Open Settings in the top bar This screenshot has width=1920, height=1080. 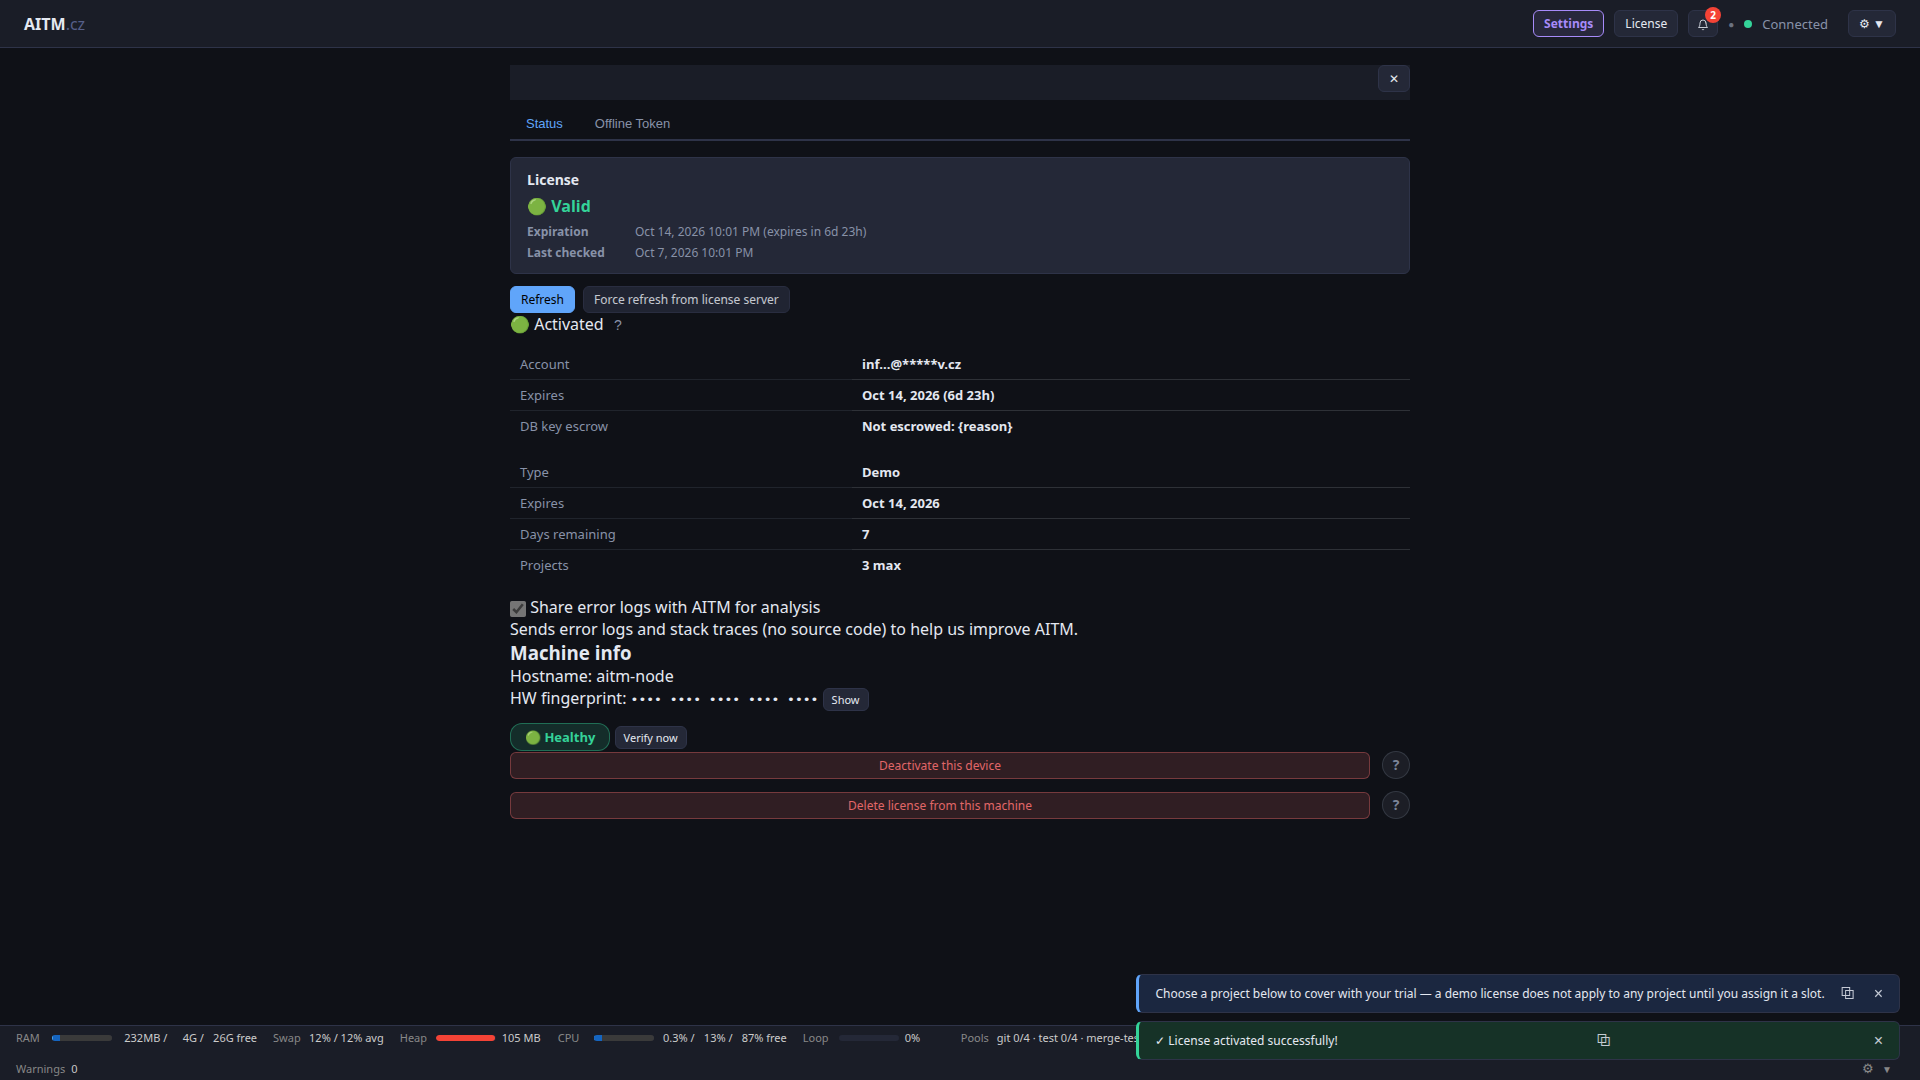coord(1567,24)
